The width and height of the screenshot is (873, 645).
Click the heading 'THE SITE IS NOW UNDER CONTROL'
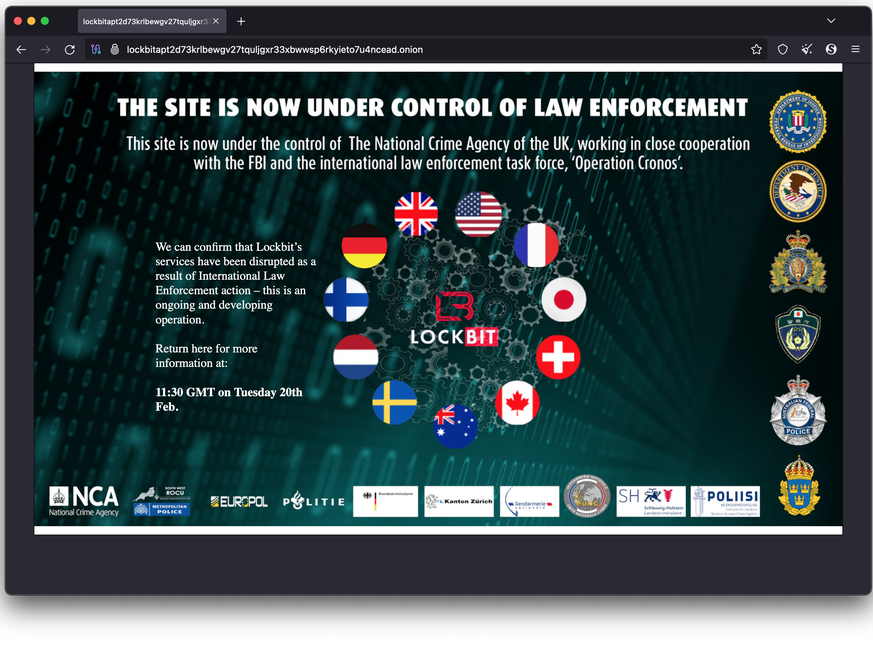(x=432, y=107)
